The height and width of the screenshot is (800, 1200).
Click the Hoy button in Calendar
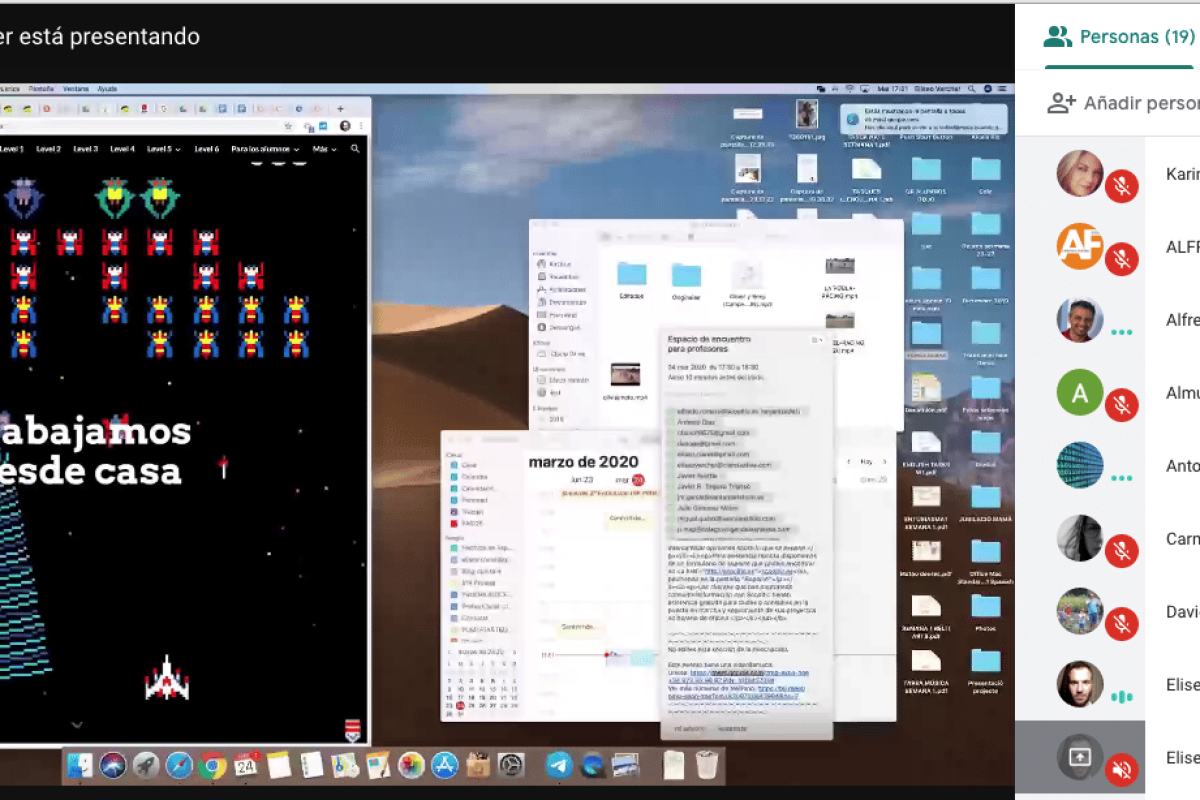[x=867, y=461]
